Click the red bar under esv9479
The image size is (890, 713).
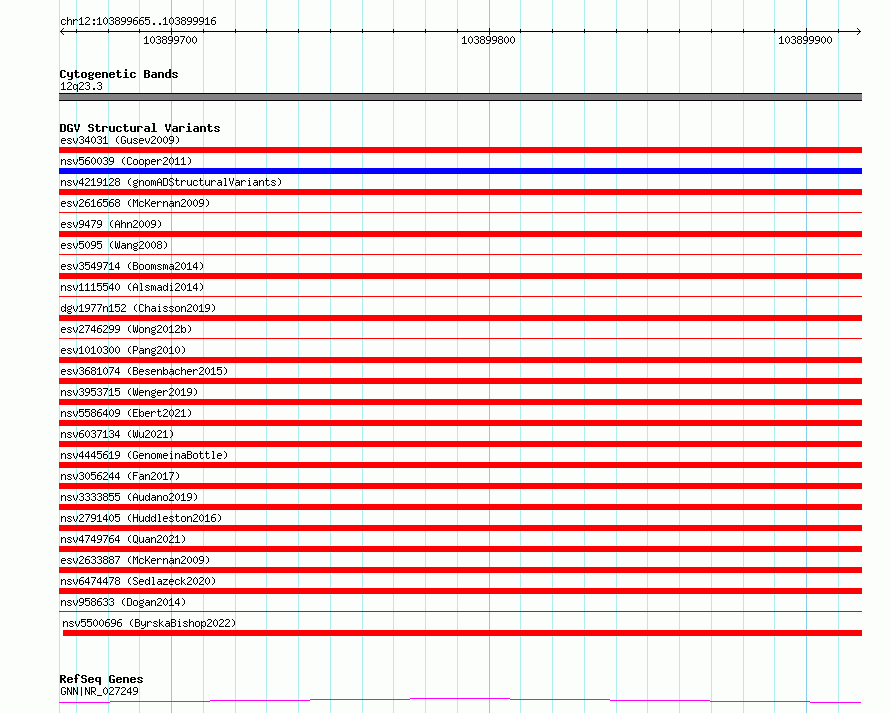460,234
